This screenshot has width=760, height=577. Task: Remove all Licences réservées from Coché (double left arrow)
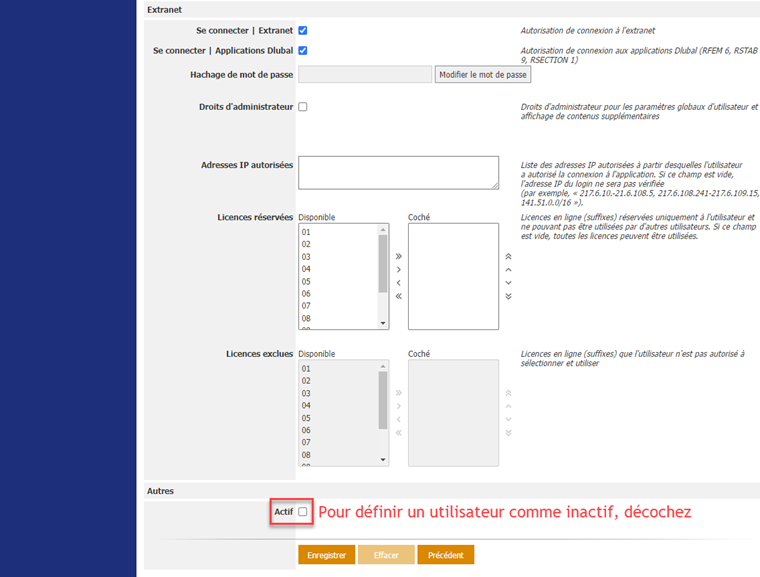(x=398, y=296)
